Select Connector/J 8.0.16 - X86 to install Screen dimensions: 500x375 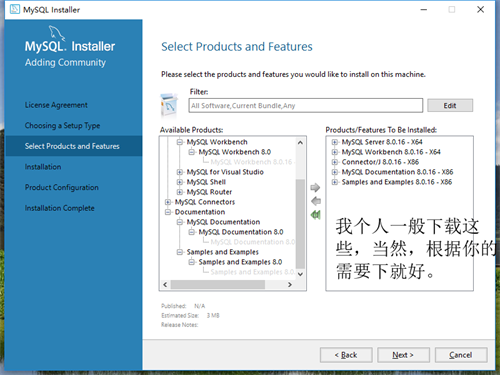pyautogui.click(x=380, y=162)
